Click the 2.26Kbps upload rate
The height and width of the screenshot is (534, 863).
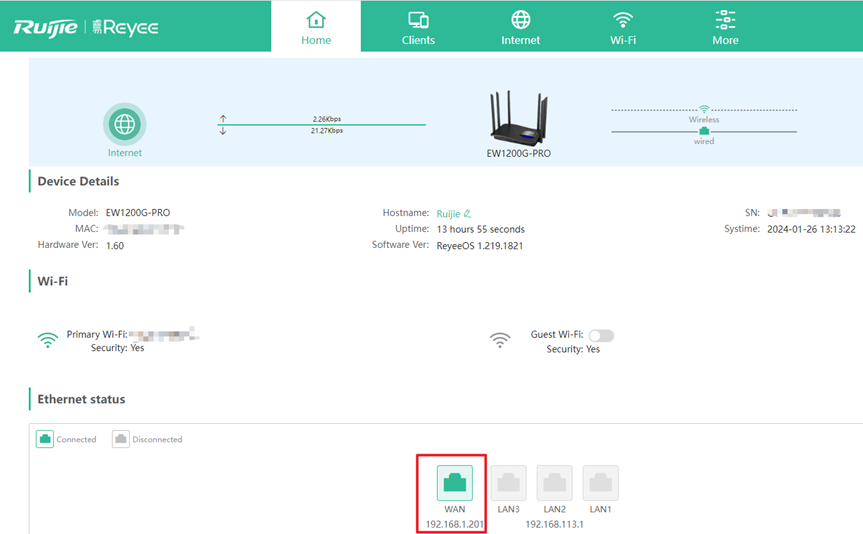(x=327, y=119)
